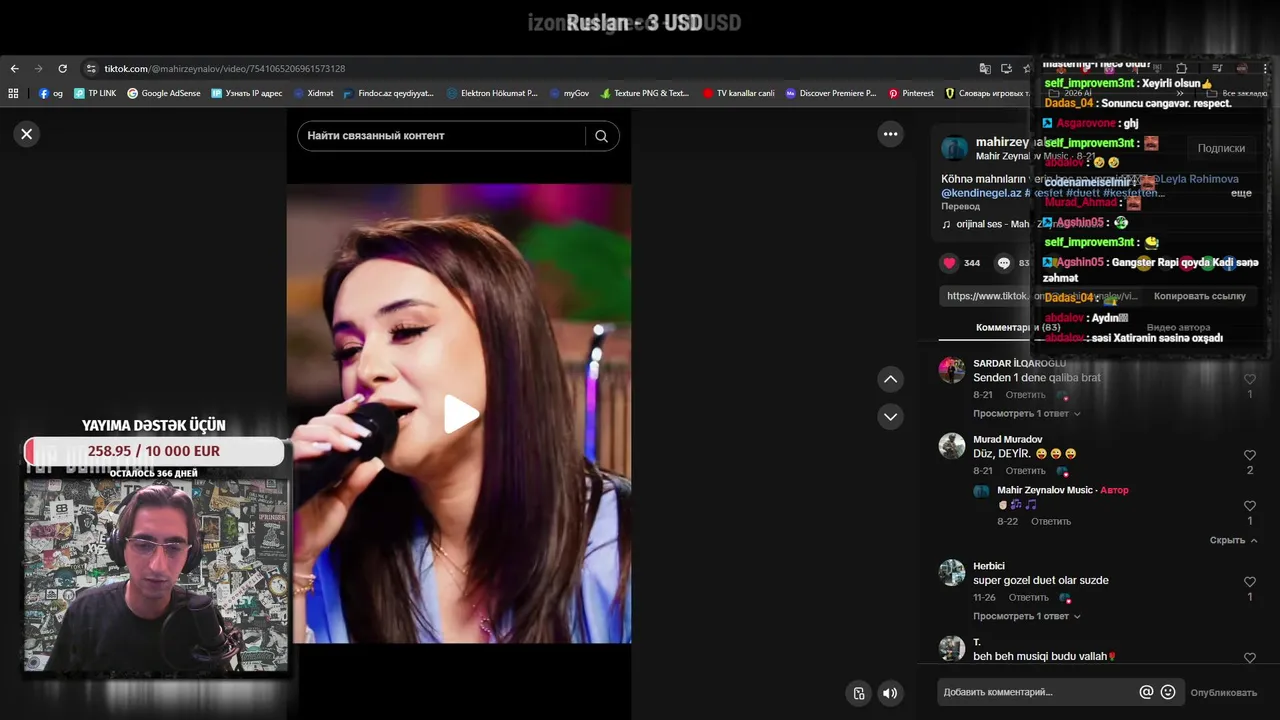Screen dimensions: 1280x720
Task: Click the icon beside the speaker button
Action: (858, 693)
